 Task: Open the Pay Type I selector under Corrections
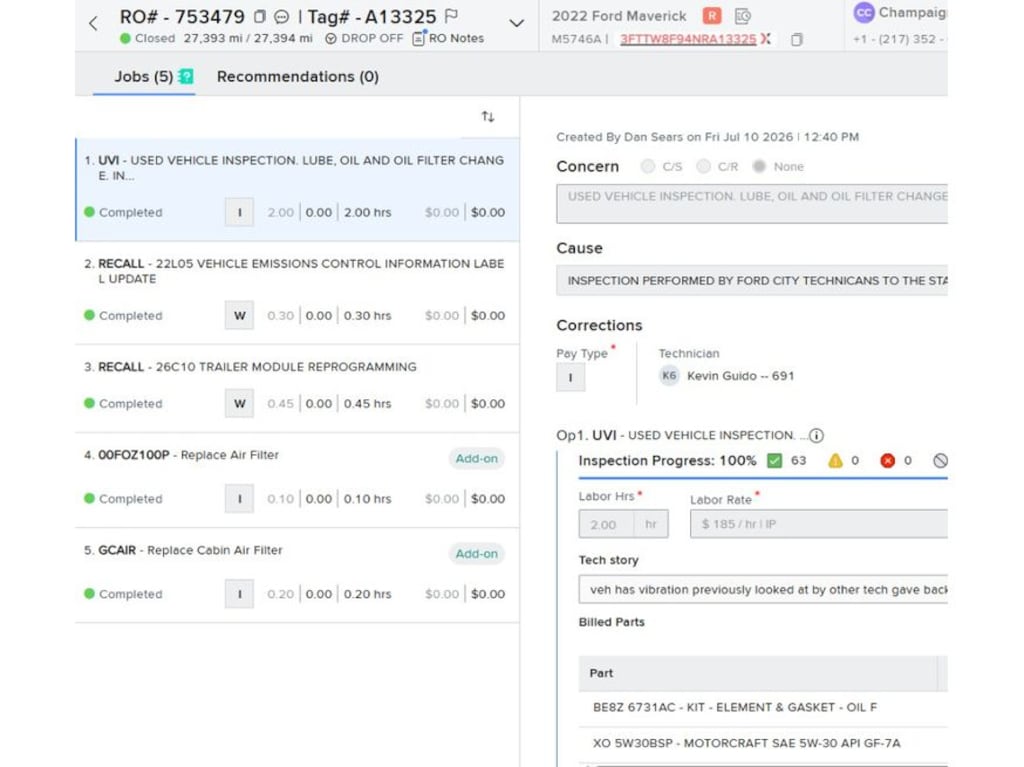coord(571,377)
